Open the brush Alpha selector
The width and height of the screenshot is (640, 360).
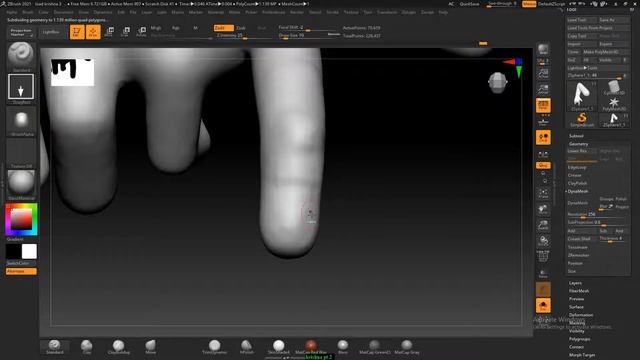pos(21,120)
